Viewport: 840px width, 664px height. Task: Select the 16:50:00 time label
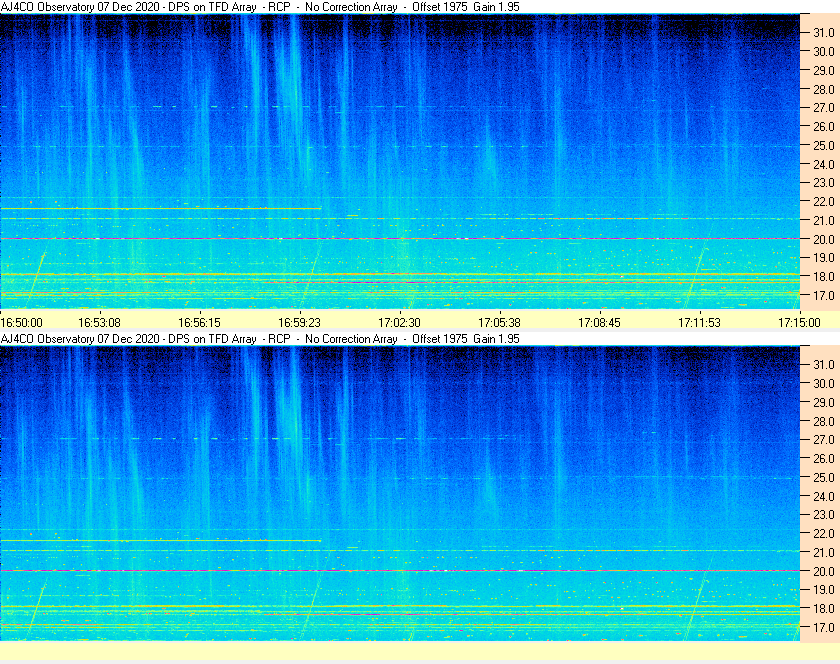[x=21, y=323]
